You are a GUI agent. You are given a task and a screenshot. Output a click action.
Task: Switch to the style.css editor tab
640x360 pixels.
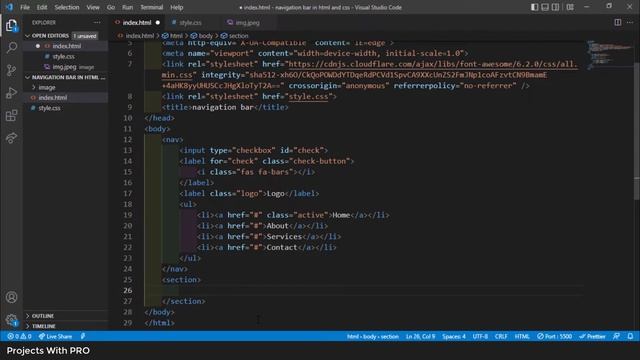coord(190,22)
